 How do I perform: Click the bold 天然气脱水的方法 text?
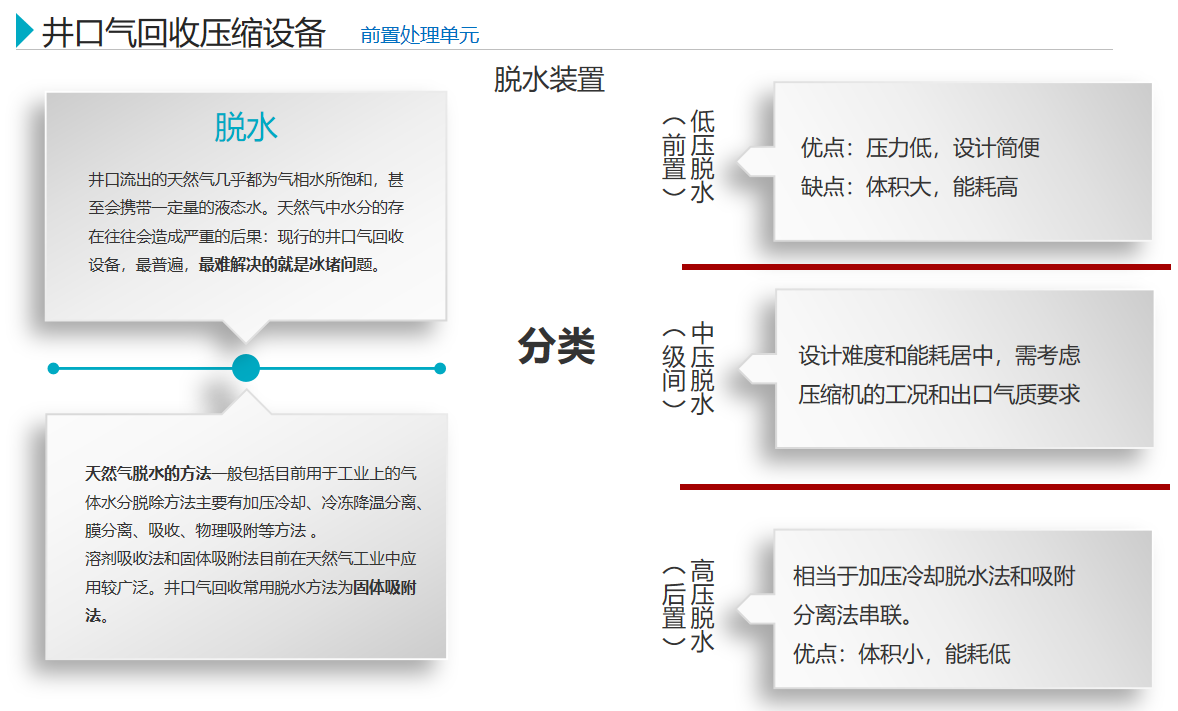(148, 473)
